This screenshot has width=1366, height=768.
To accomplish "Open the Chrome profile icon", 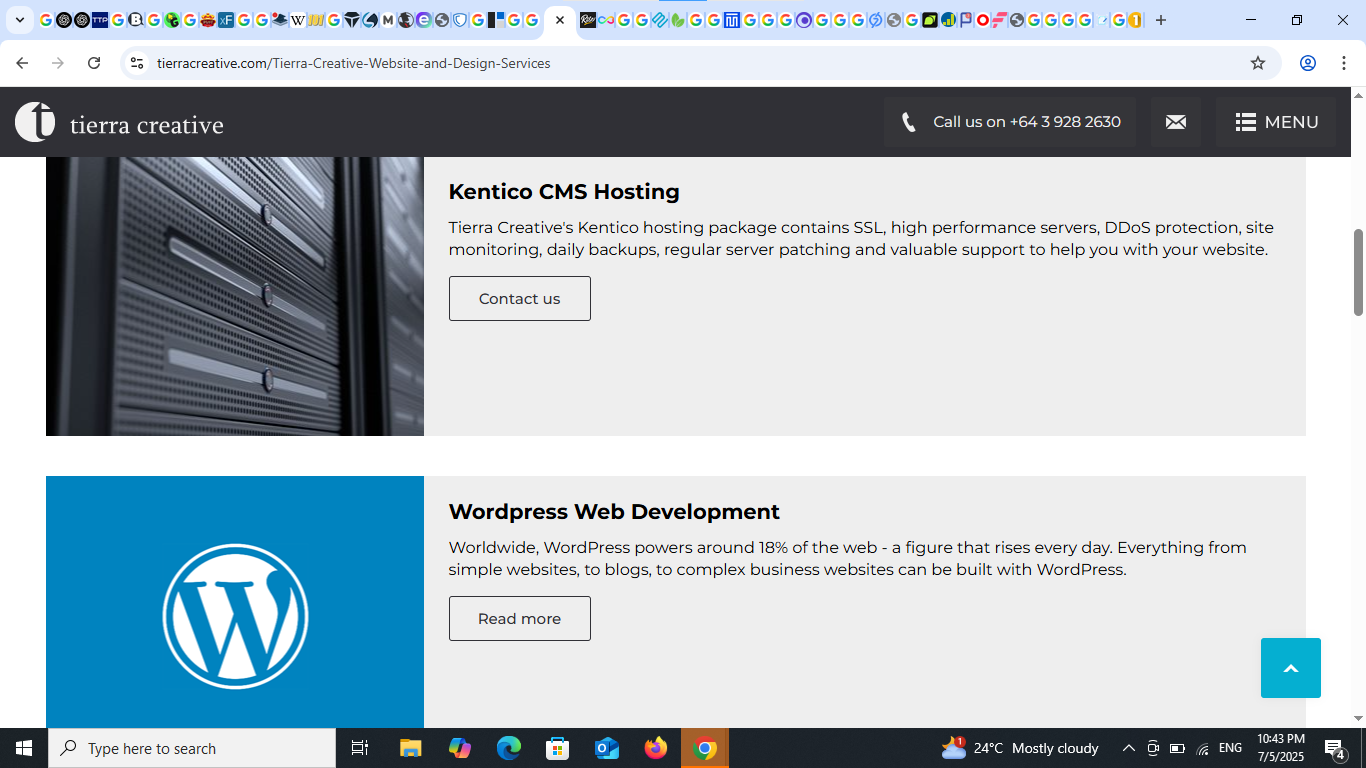I will click(x=1308, y=63).
